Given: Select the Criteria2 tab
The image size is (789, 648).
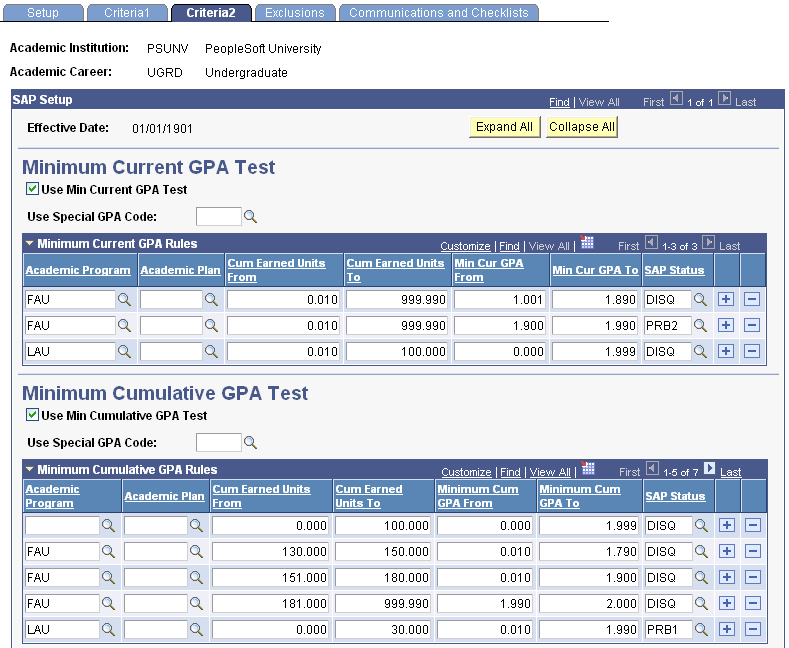Looking at the screenshot, I should coord(211,13).
